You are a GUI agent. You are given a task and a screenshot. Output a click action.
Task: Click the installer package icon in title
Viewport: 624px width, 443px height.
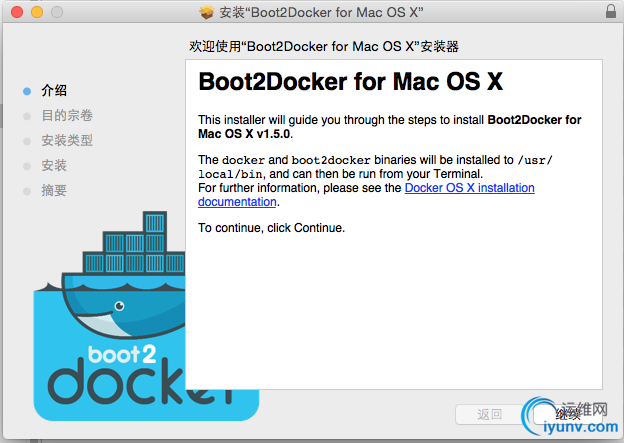point(207,12)
